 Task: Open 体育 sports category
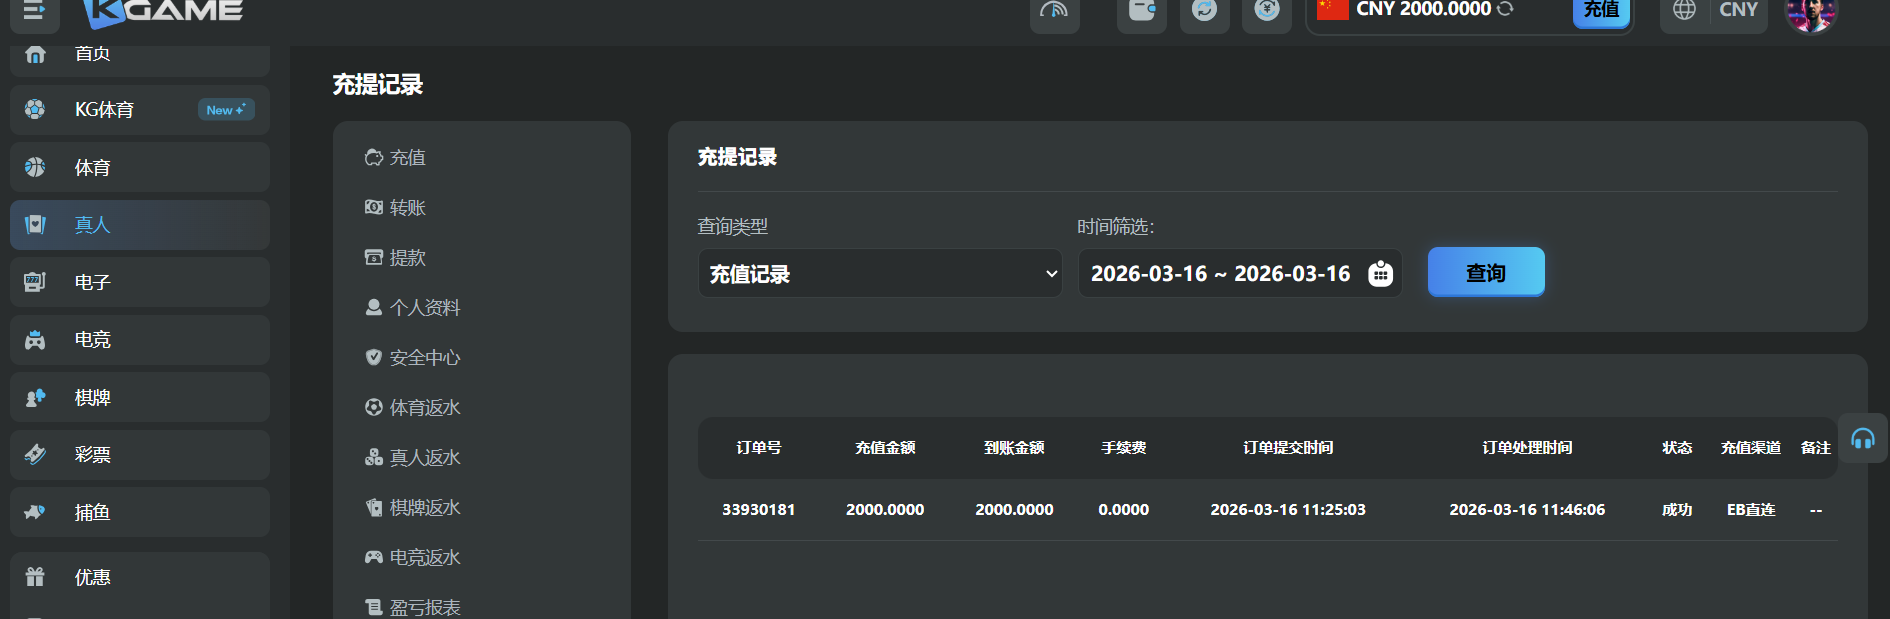140,167
